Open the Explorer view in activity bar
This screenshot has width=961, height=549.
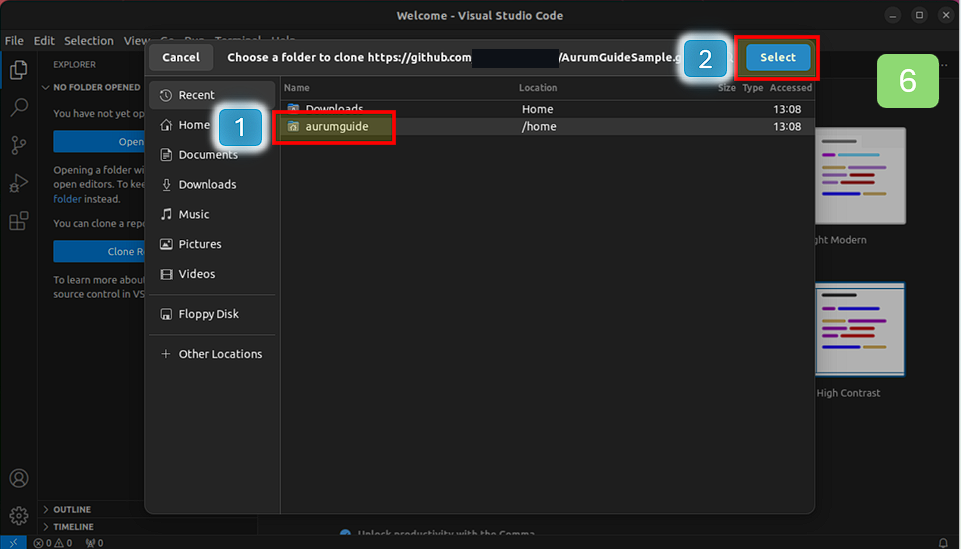coord(18,70)
